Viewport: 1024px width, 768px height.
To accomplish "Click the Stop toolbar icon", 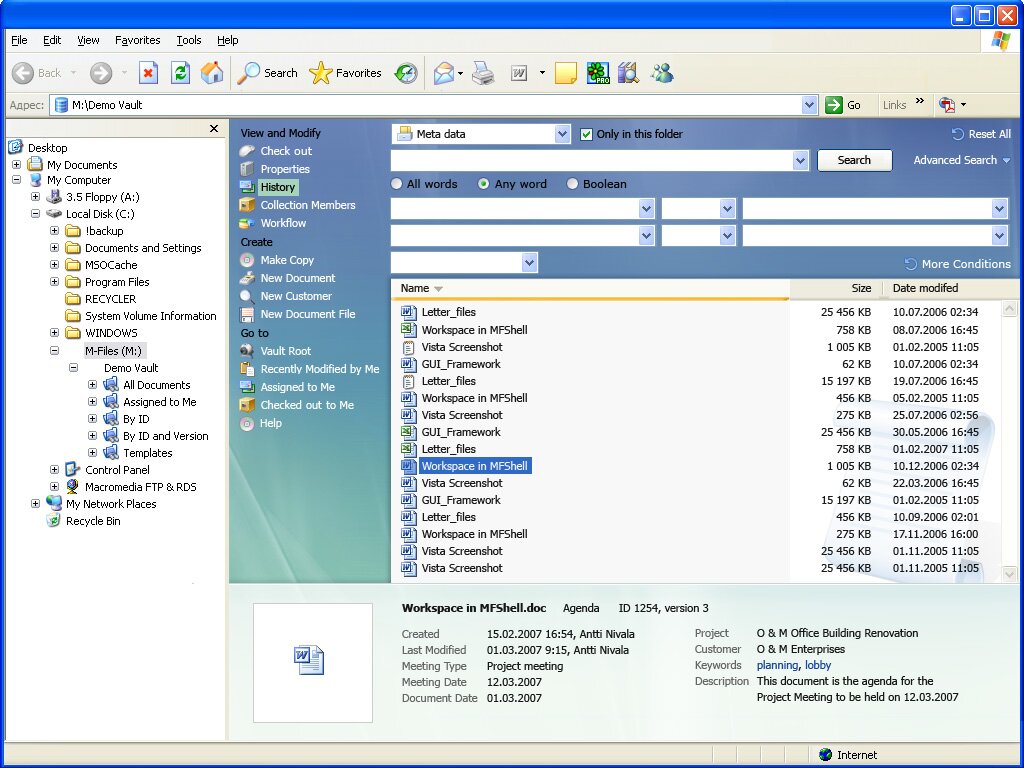I will click(x=148, y=73).
